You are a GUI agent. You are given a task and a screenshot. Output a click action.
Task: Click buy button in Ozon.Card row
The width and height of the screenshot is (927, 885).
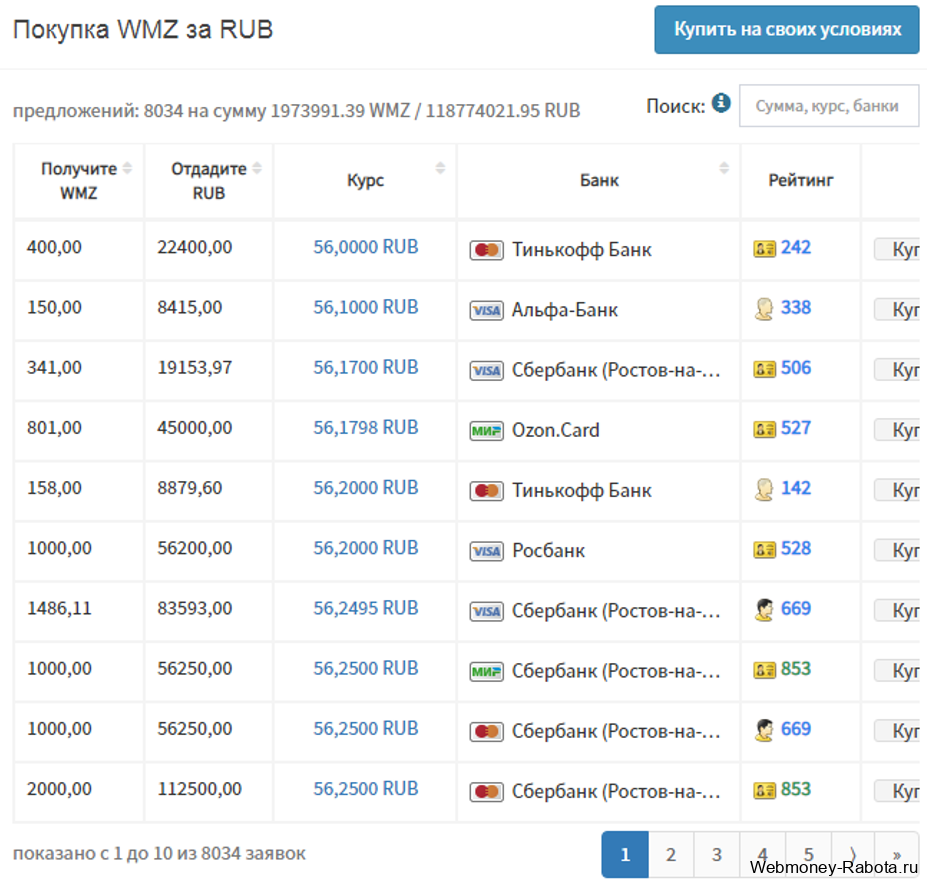point(897,430)
